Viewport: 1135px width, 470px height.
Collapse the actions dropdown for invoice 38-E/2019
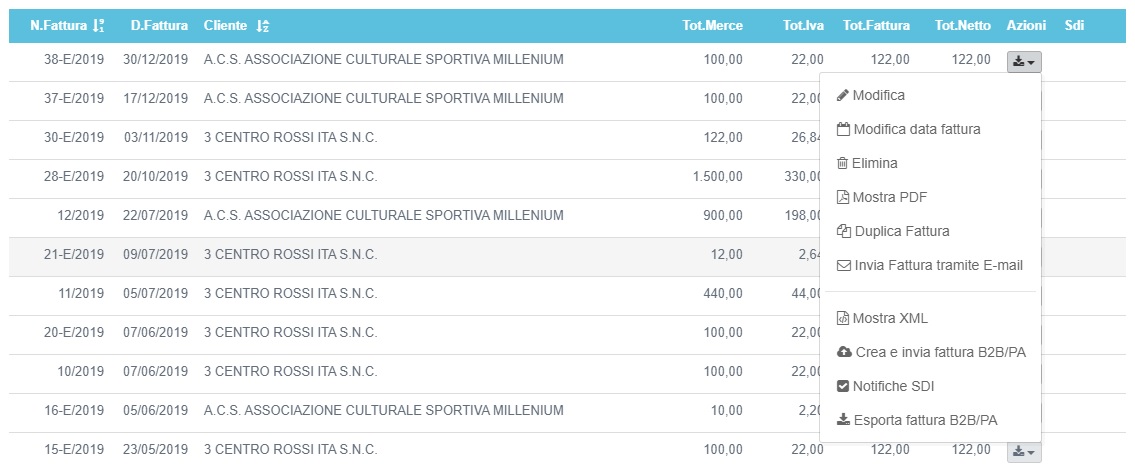click(1024, 61)
